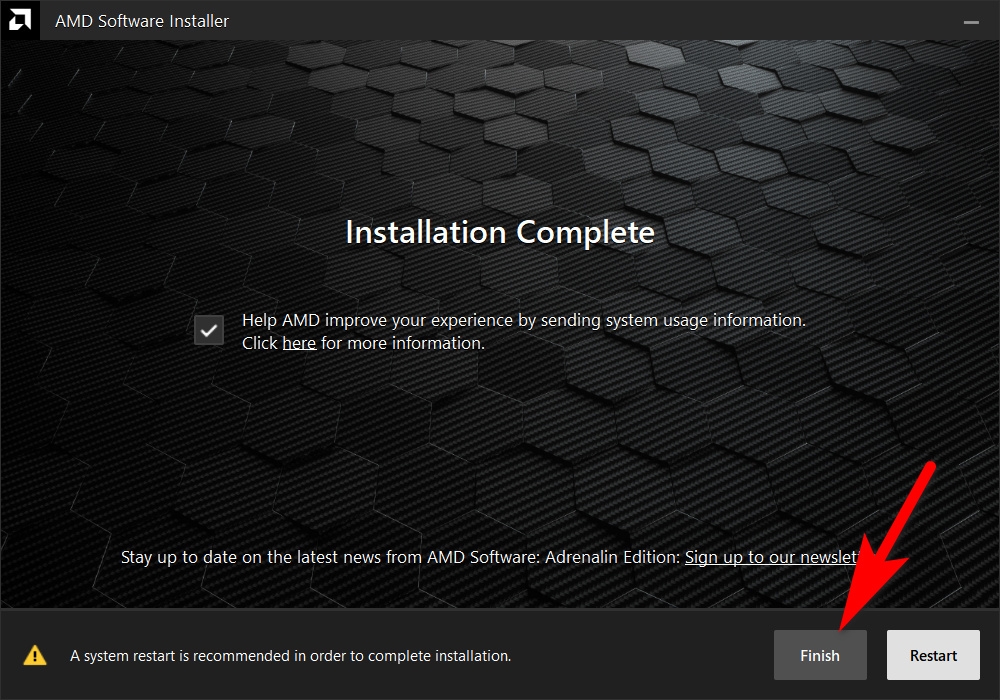This screenshot has width=1000, height=700.
Task: Click the checkmark inside the consent checkbox
Action: coord(208,329)
